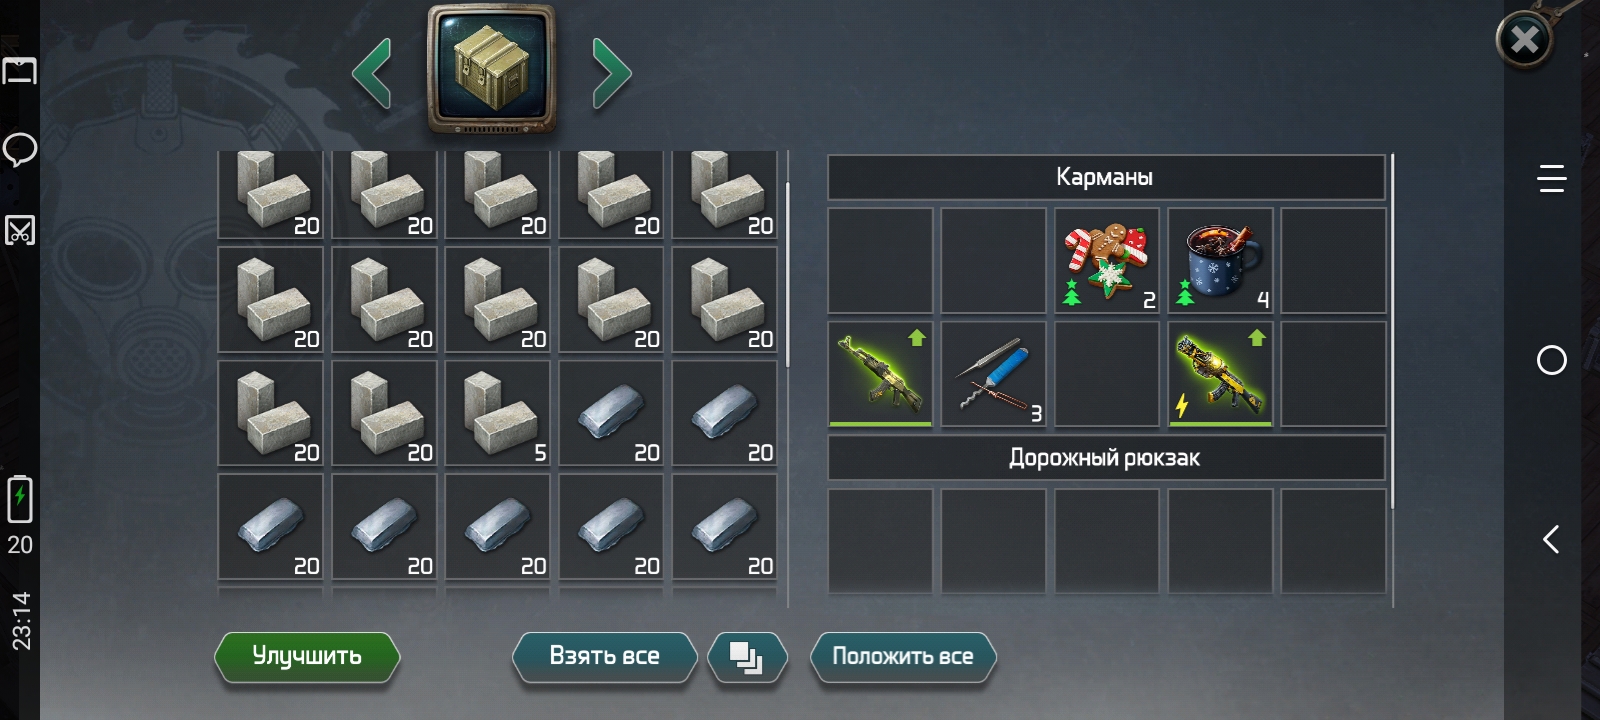Tap the stone block stack with count 5
Image resolution: width=1600 pixels, height=720 pixels.
[498, 413]
